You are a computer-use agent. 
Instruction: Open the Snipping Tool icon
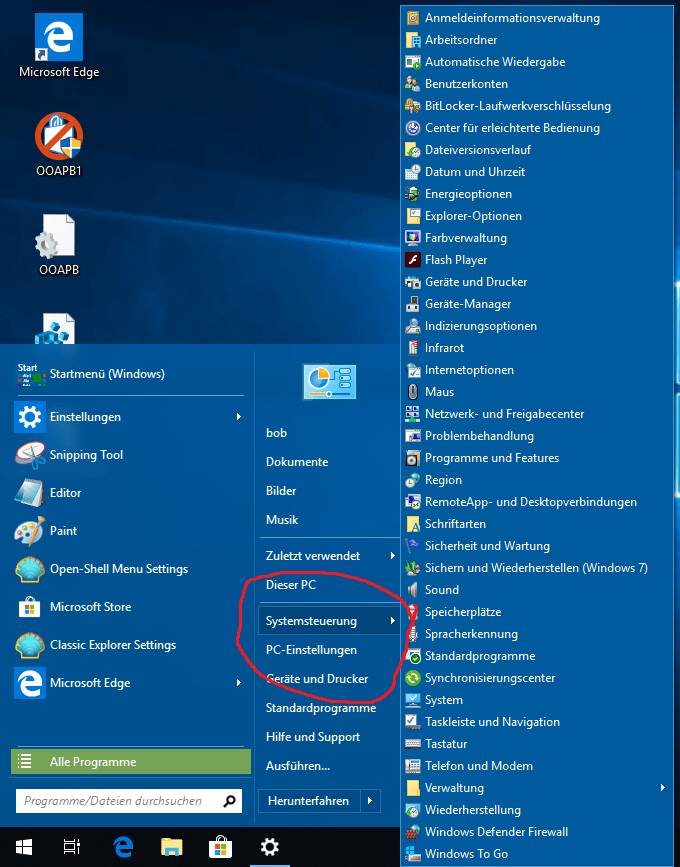coord(30,455)
